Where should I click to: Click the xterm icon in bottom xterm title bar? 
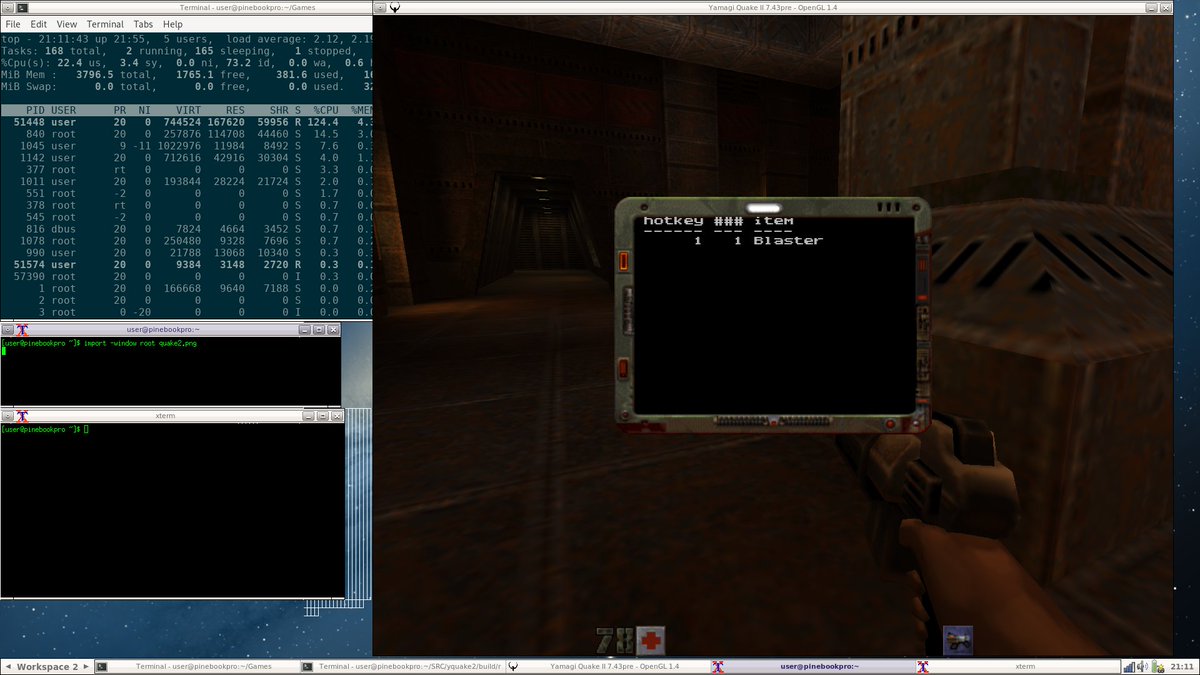pyautogui.click(x=21, y=415)
